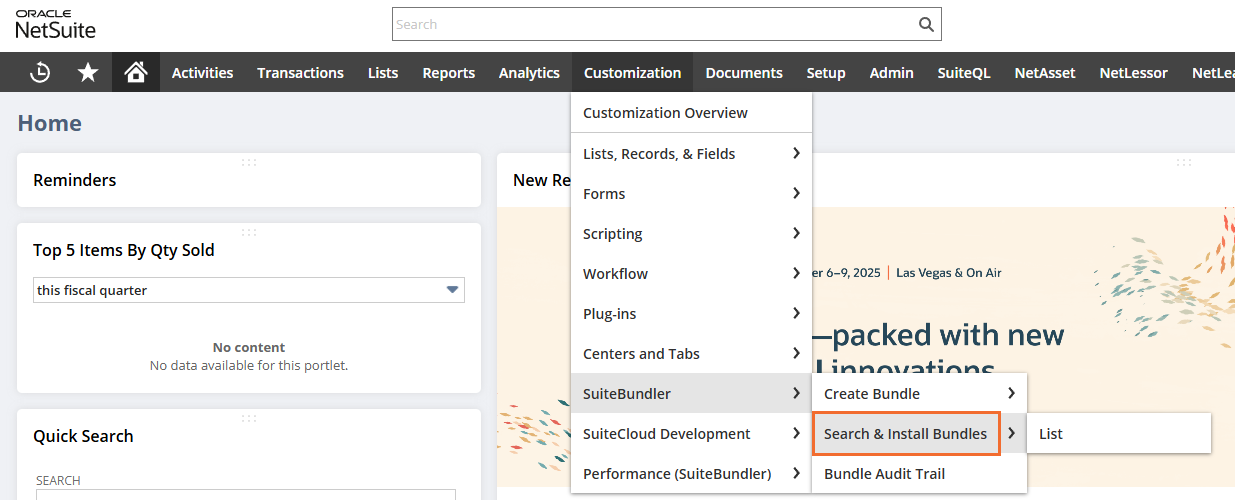The height and width of the screenshot is (500, 1235).
Task: Grab the Quick Search portlet drag handle
Action: (x=249, y=418)
